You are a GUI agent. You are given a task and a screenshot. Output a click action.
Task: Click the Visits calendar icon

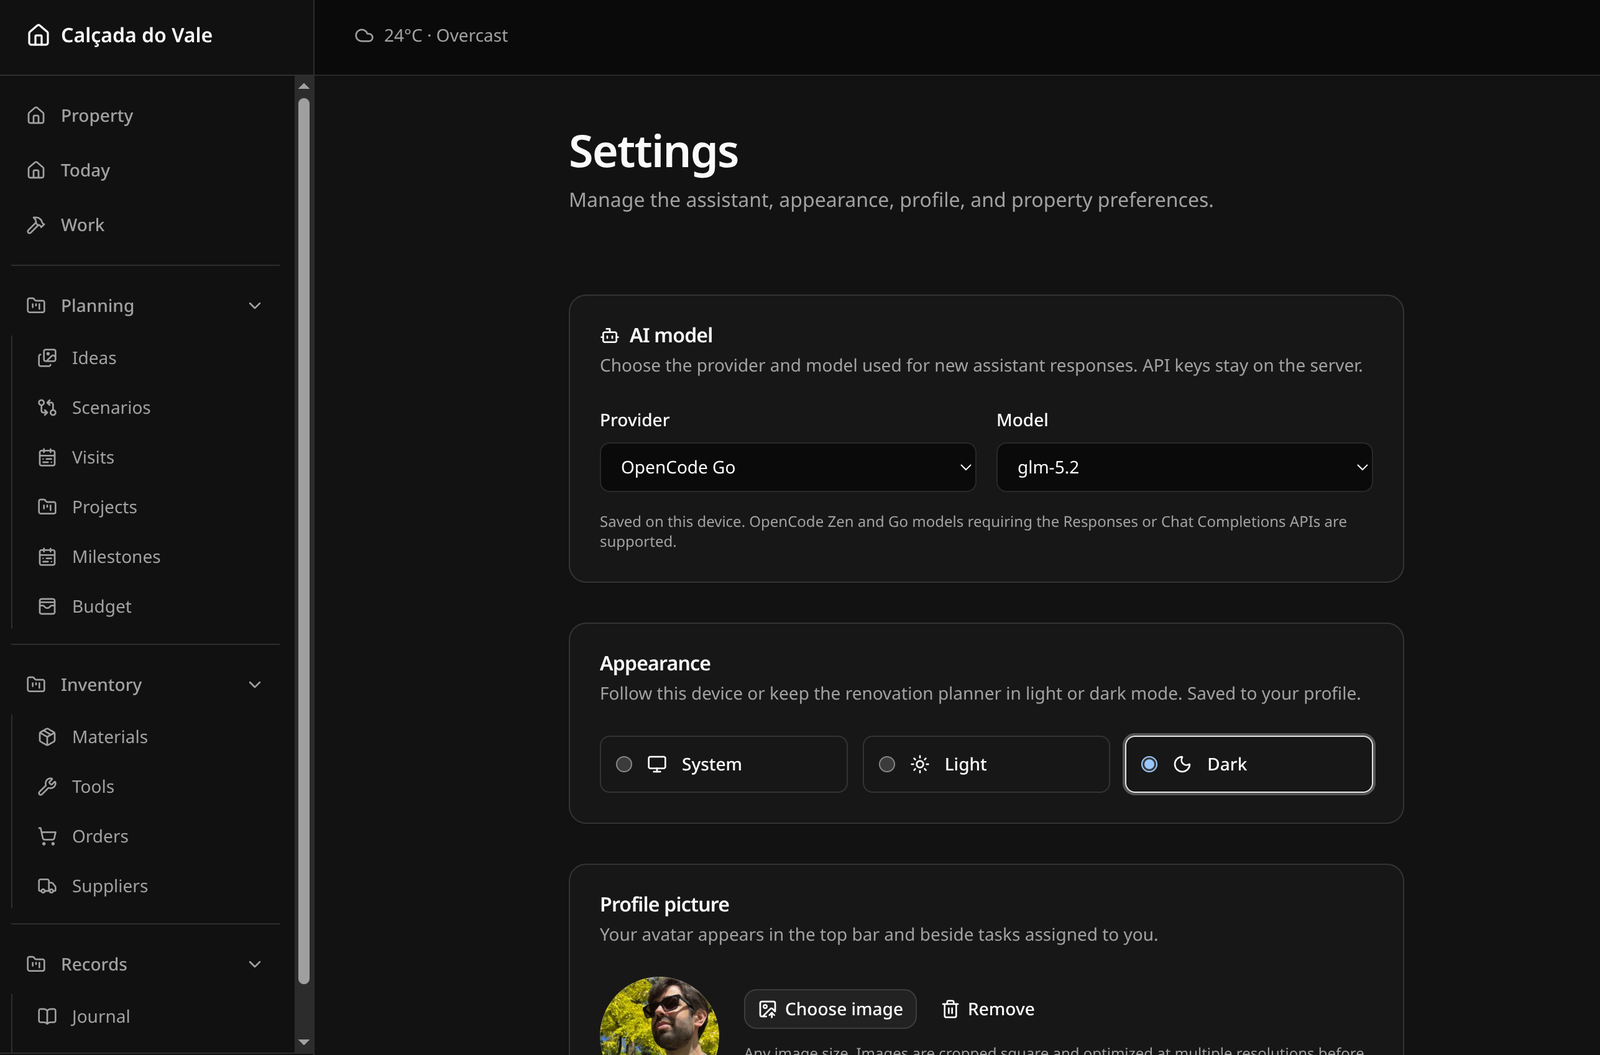click(x=47, y=457)
